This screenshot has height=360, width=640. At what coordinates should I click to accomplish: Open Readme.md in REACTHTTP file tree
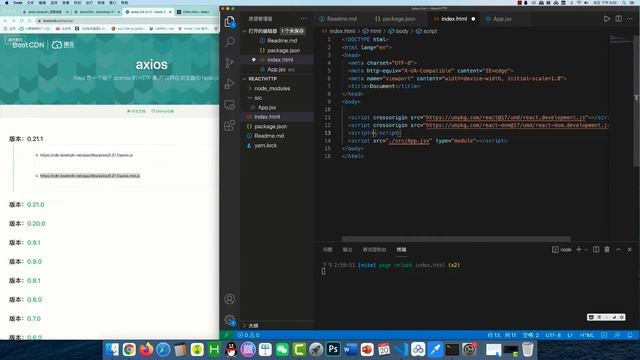tap(269, 136)
